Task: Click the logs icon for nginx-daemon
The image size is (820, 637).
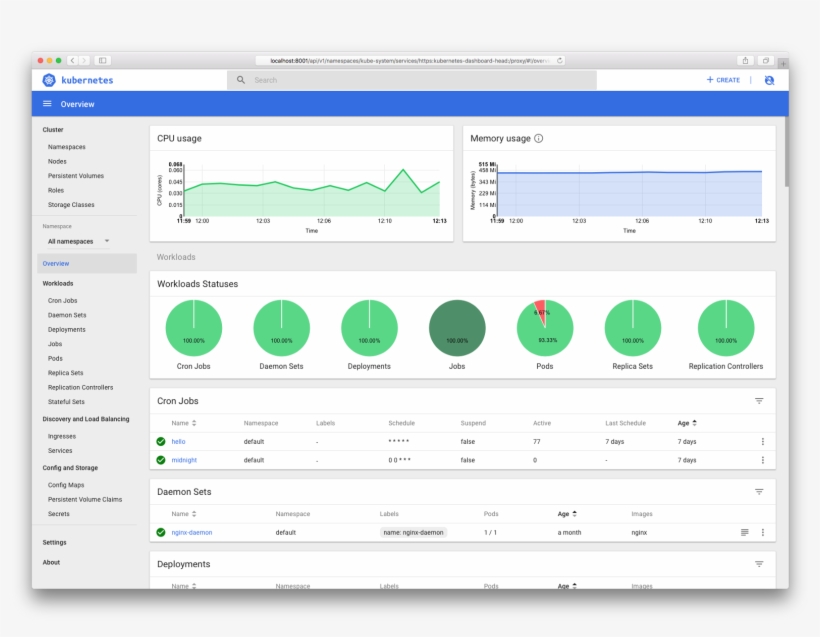Action: (x=744, y=531)
